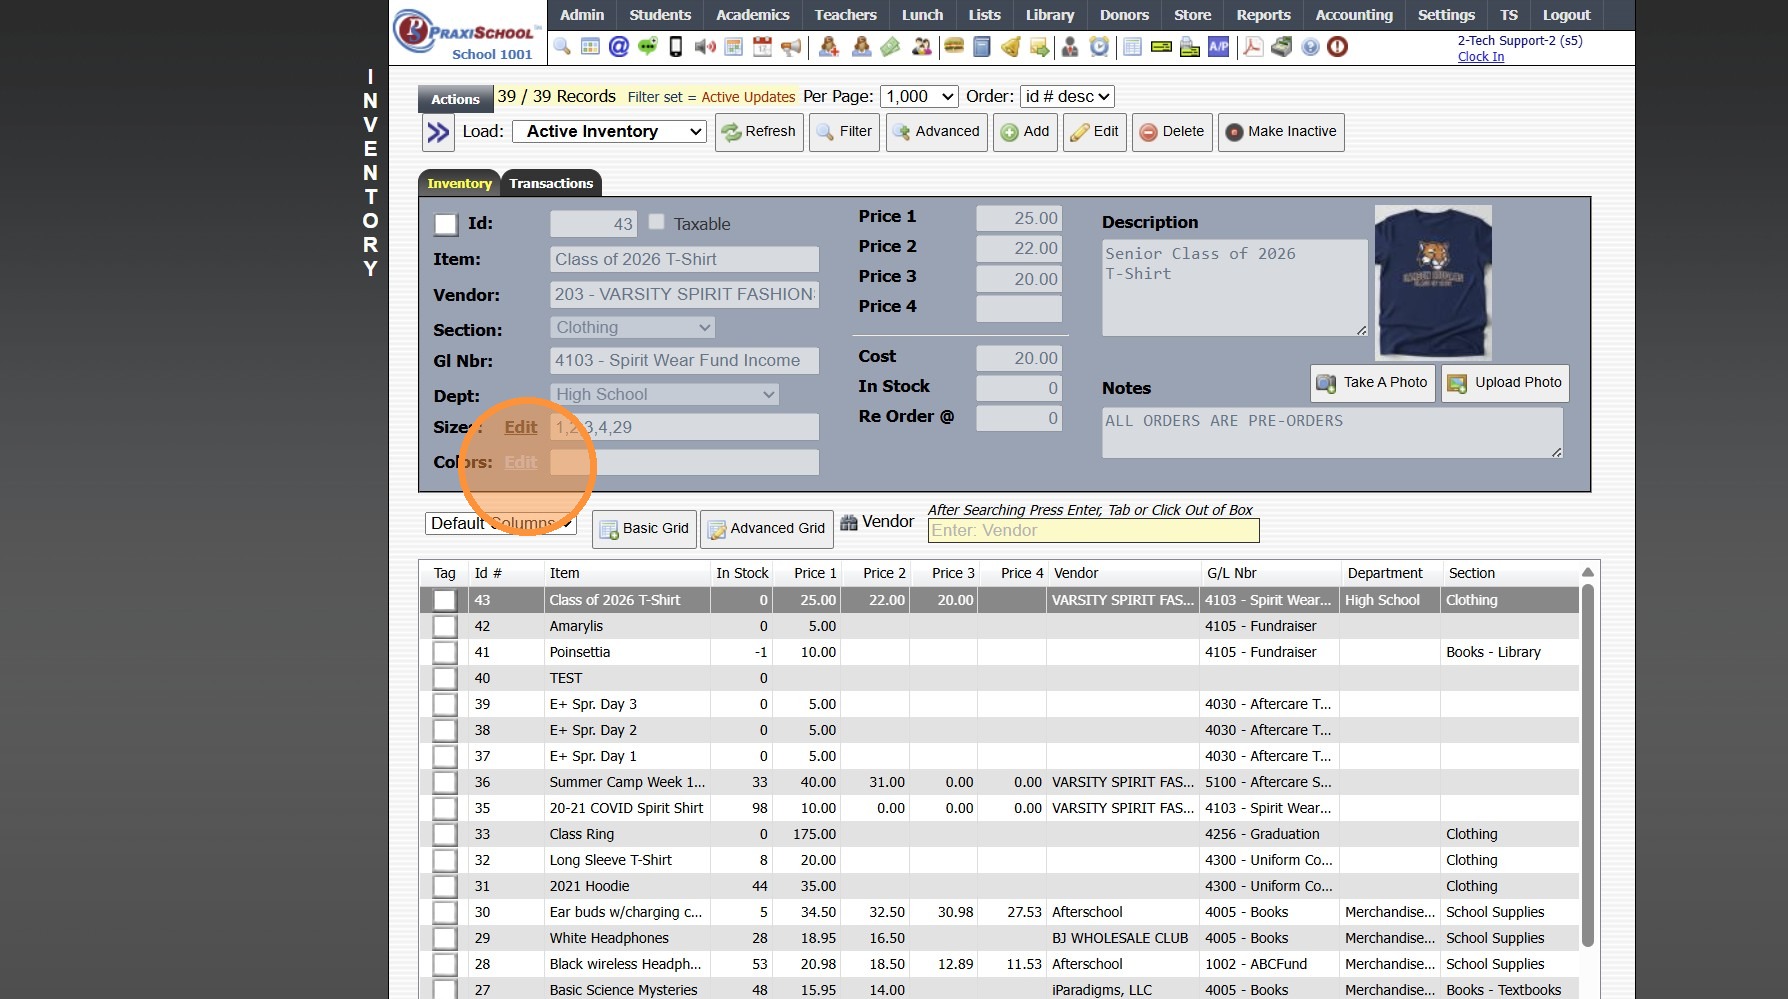This screenshot has width=1788, height=999.
Task: Click the Upload Photo button
Action: (1505, 383)
